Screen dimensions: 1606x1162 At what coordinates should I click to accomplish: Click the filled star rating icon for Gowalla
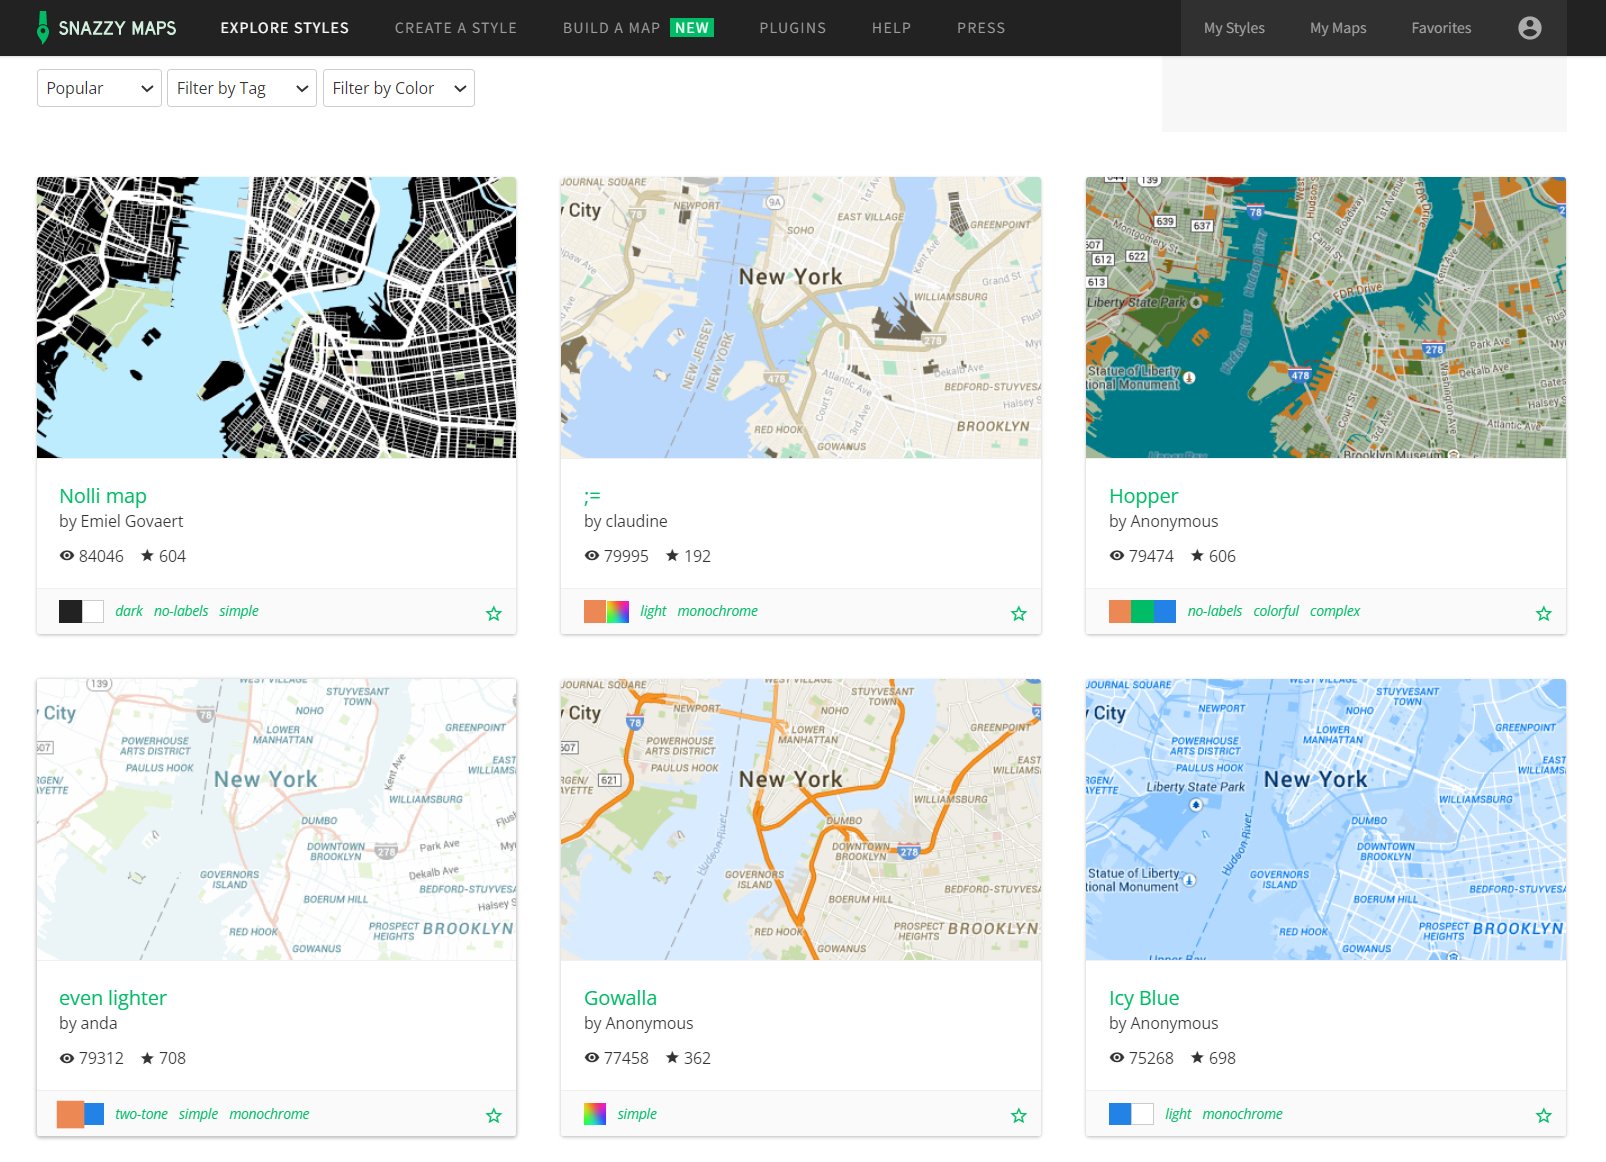coord(672,1057)
